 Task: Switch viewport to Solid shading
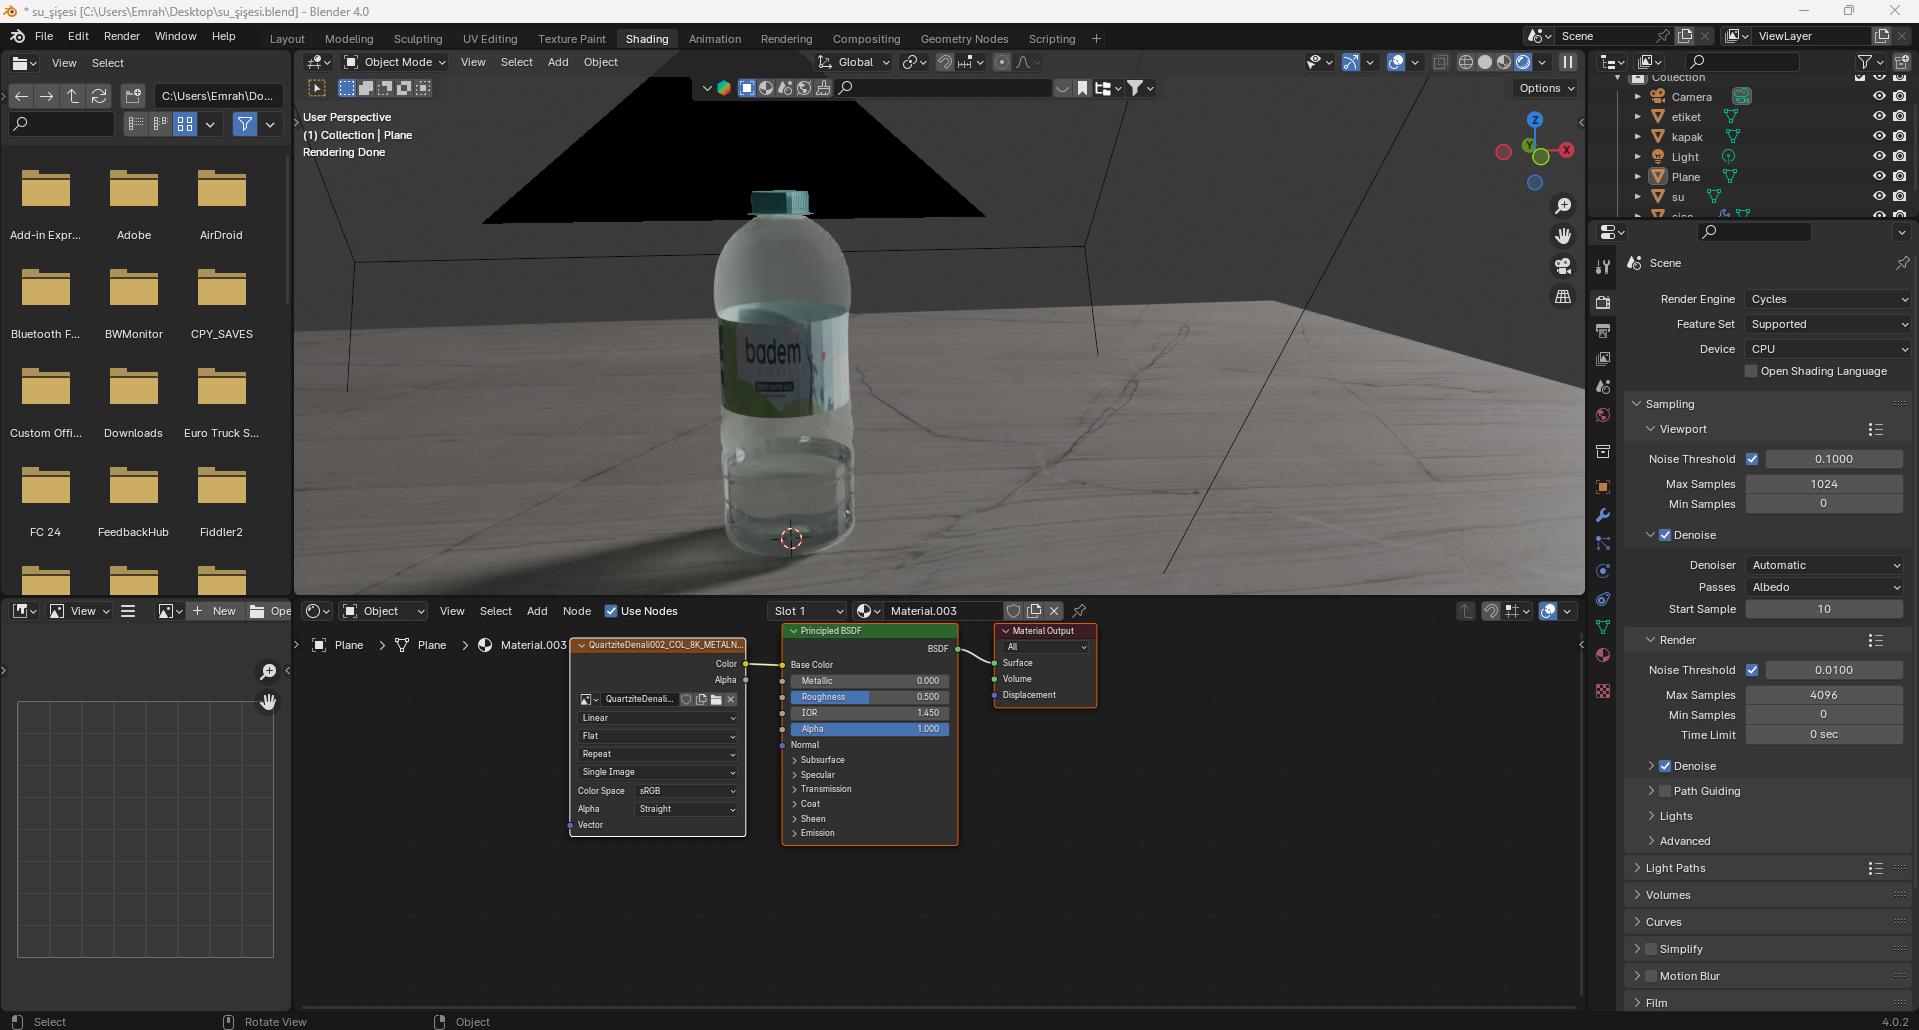[x=1485, y=62]
